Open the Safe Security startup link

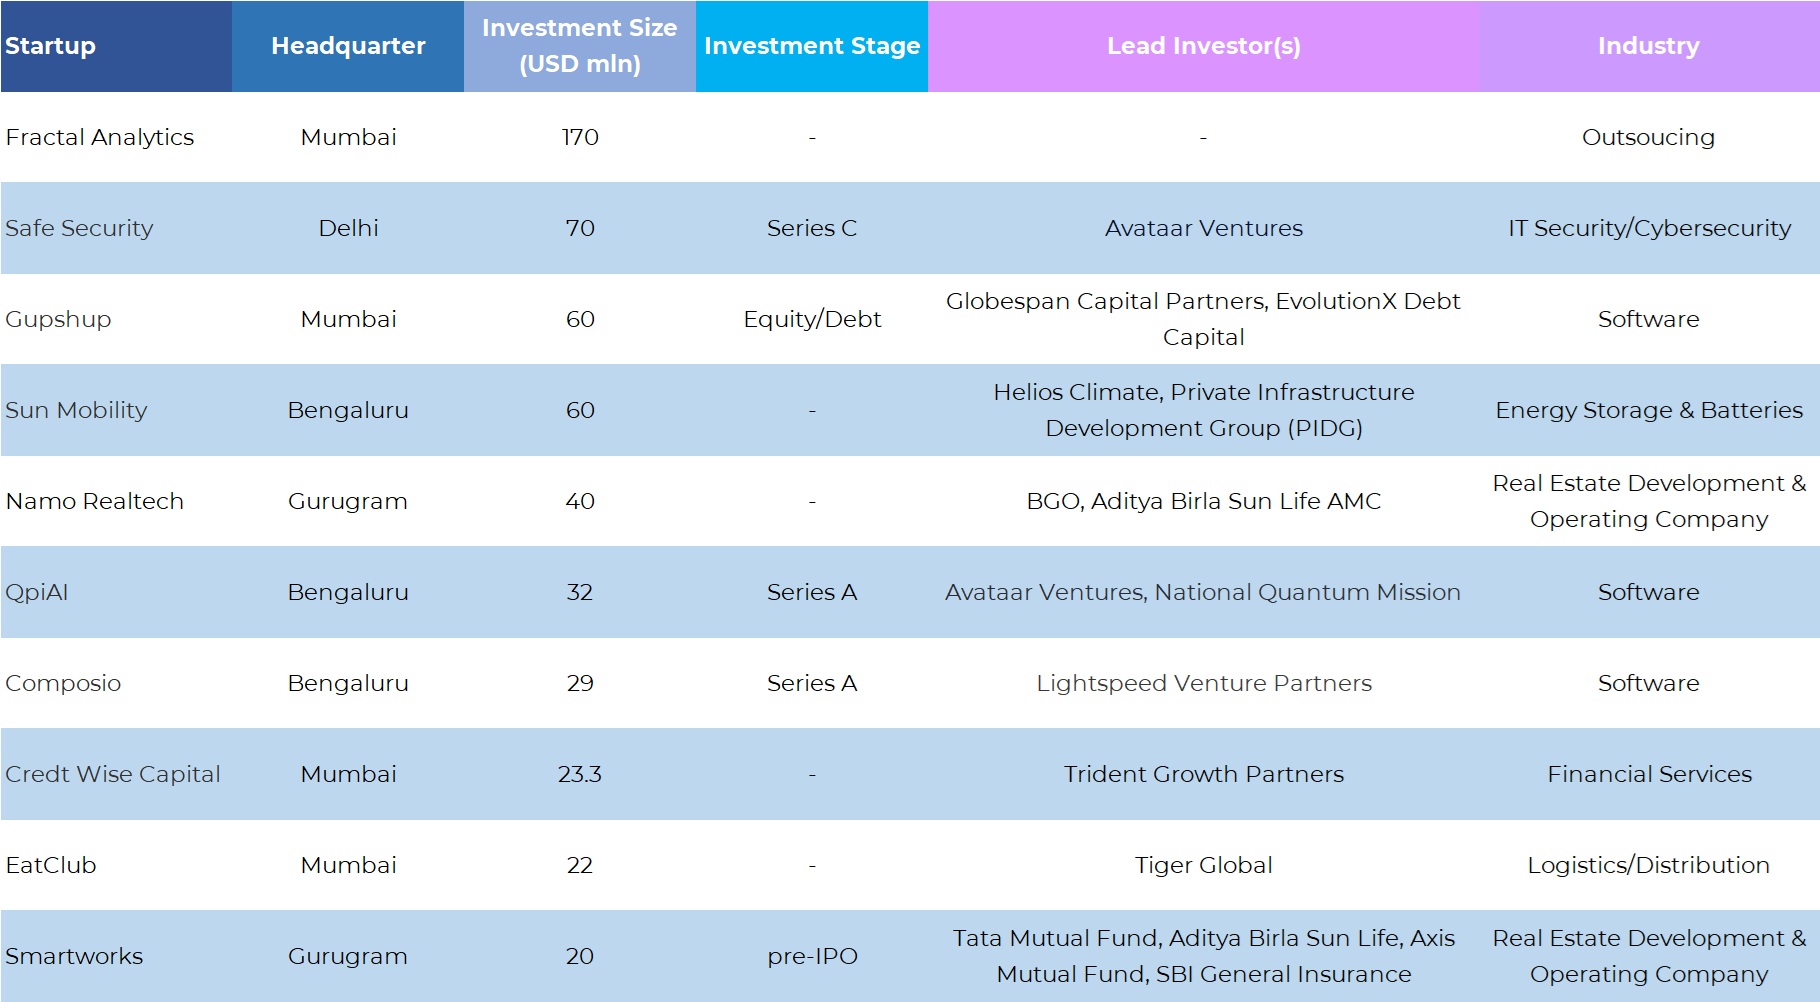(80, 228)
